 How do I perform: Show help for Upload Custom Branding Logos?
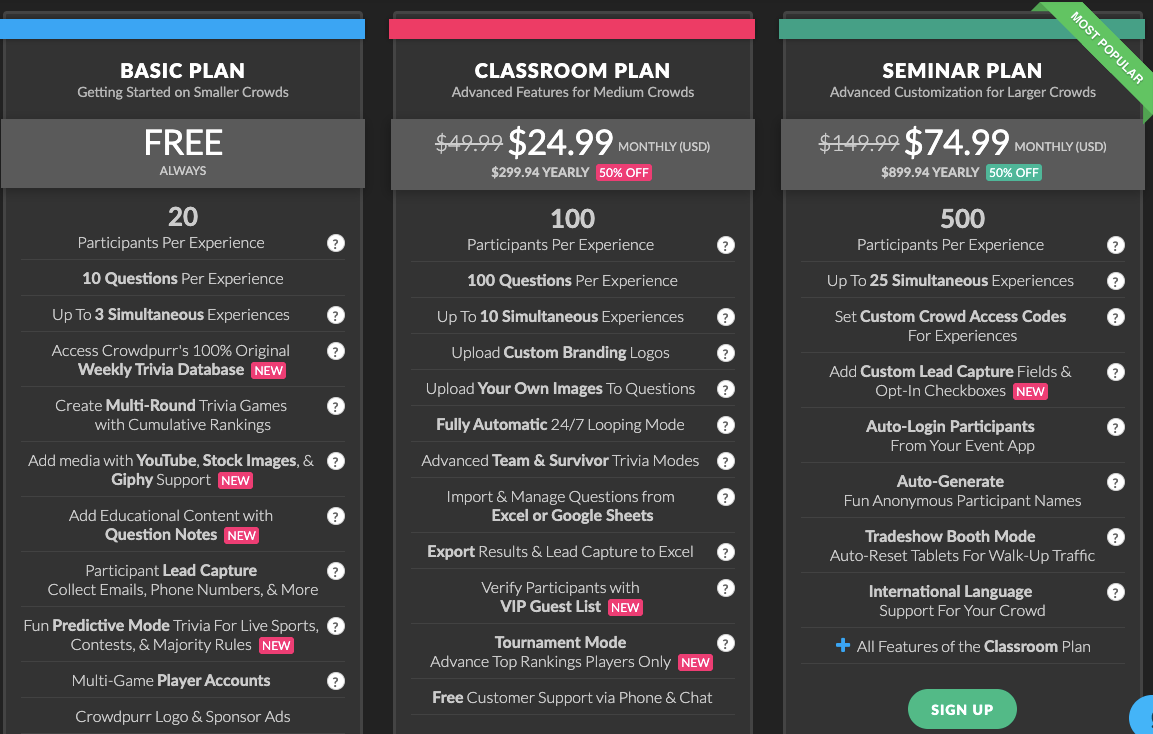point(726,353)
